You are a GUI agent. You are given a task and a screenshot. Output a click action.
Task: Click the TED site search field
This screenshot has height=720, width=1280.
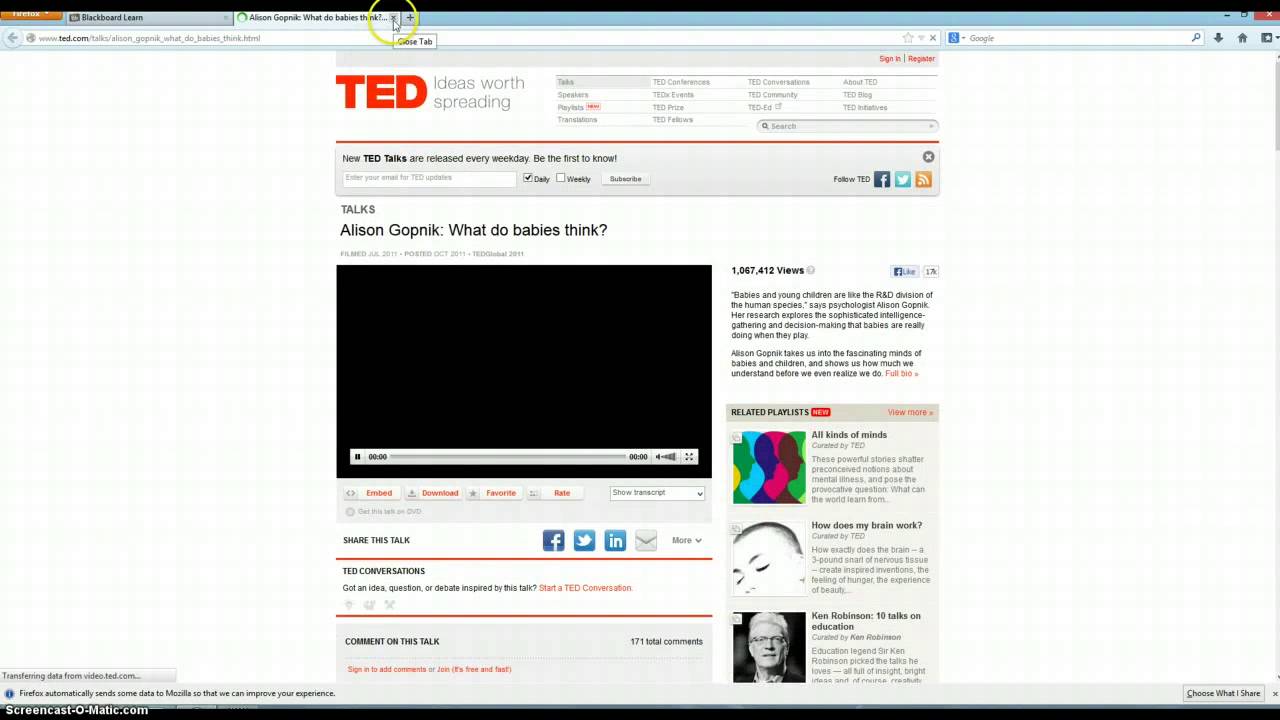click(x=847, y=126)
